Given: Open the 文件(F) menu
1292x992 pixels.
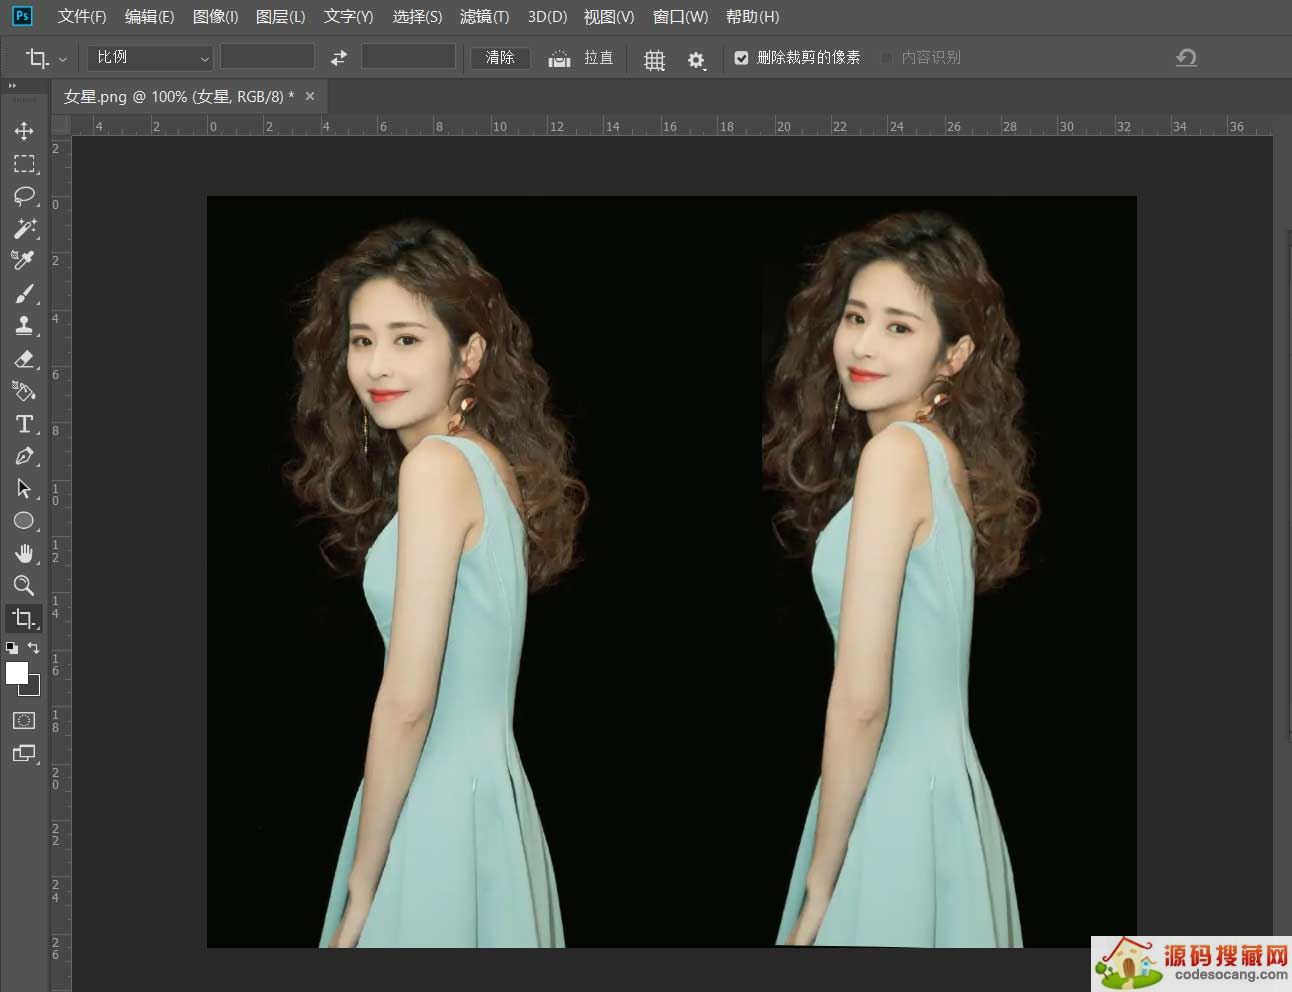Looking at the screenshot, I should tap(82, 17).
